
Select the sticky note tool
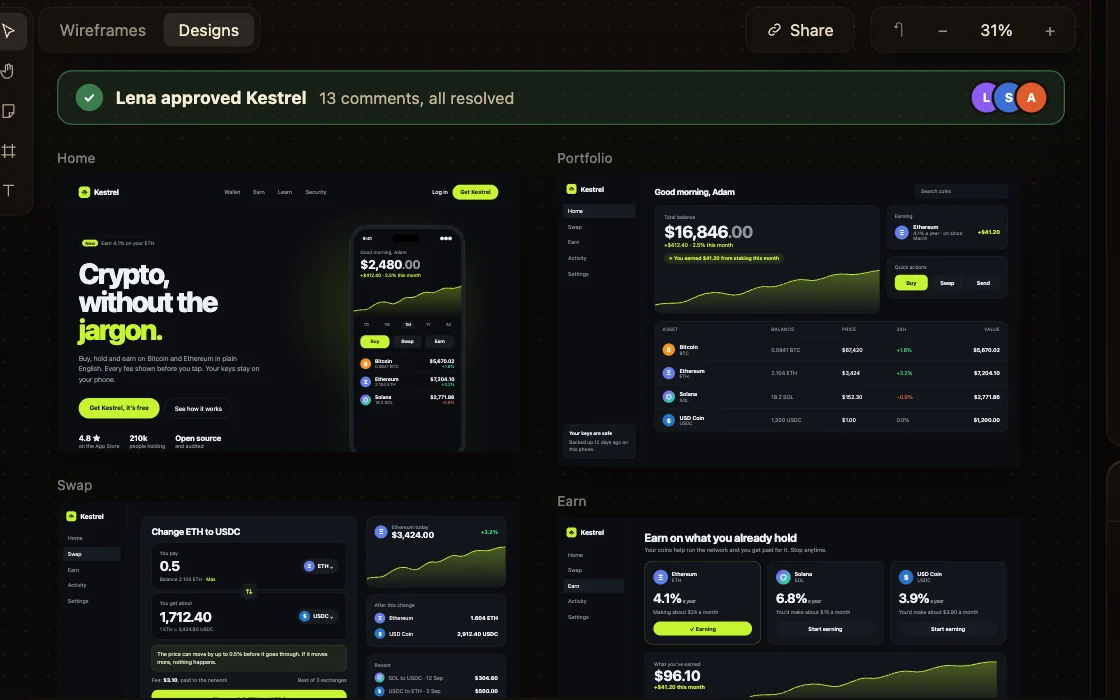click(9, 111)
